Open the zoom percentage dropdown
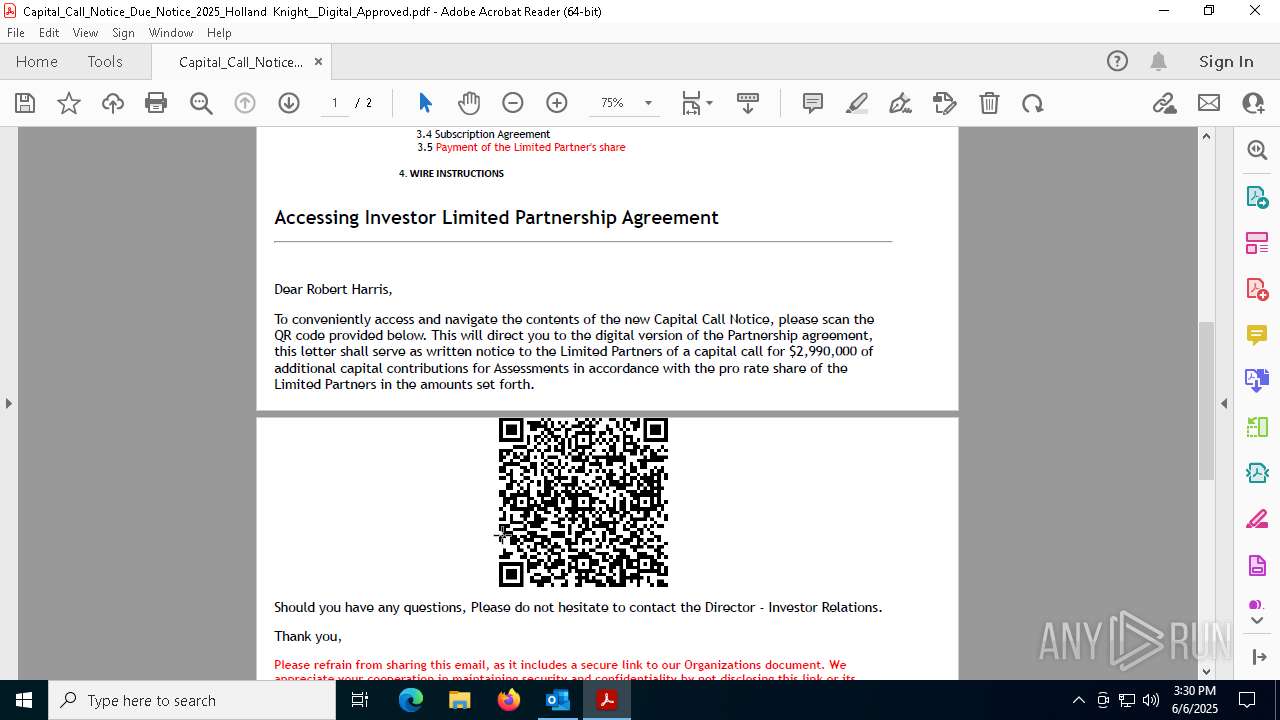The image size is (1280, 720). [648, 103]
